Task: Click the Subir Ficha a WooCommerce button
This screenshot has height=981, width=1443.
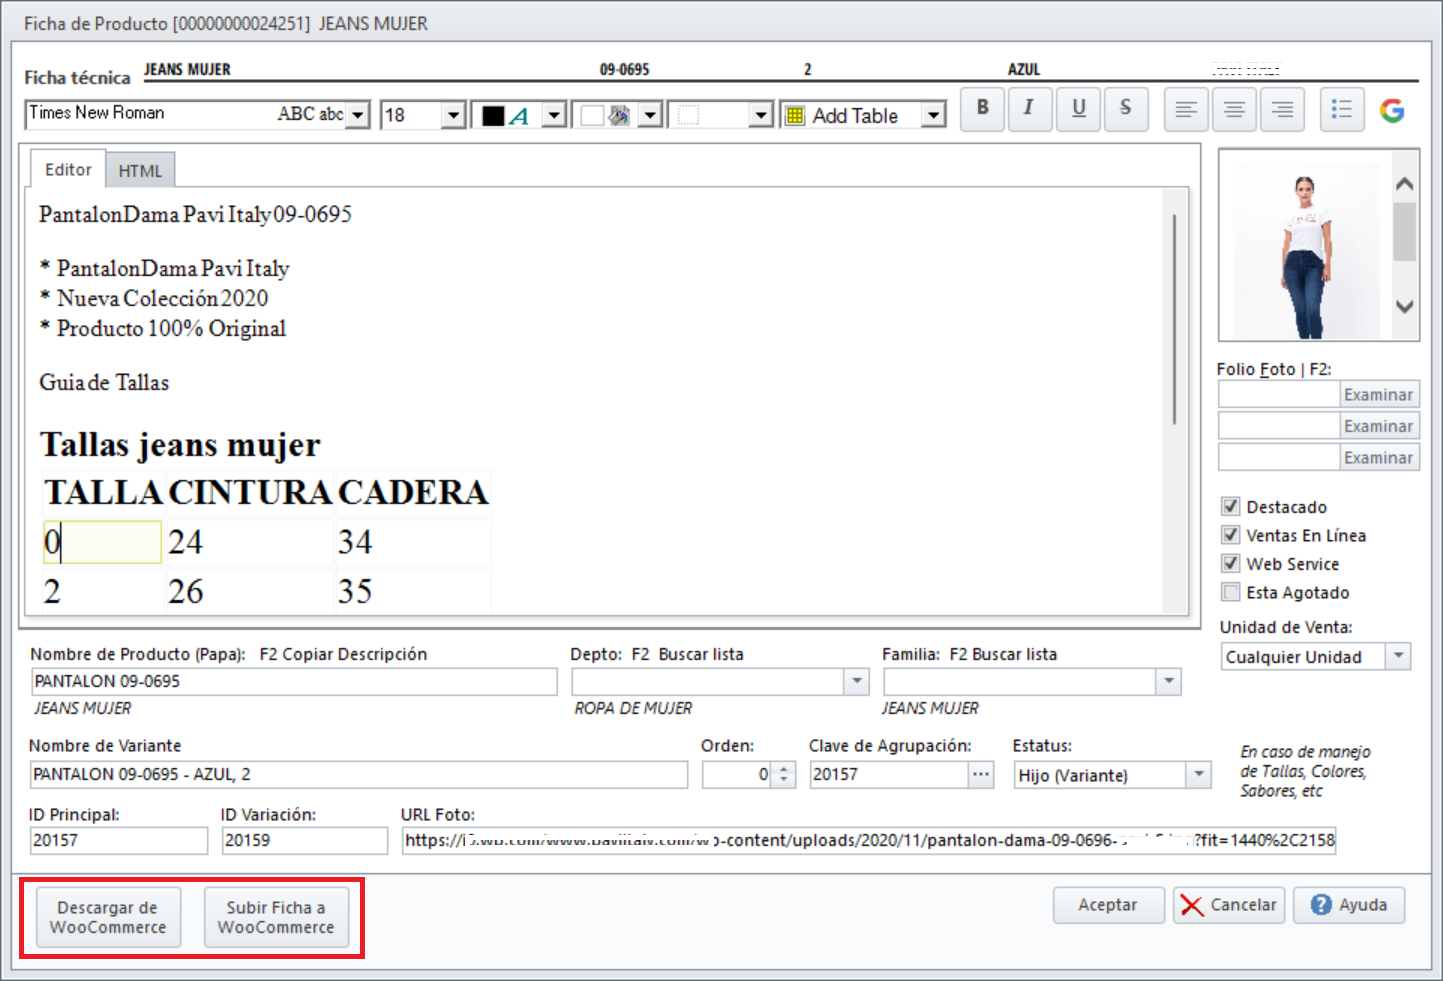Action: tap(277, 917)
